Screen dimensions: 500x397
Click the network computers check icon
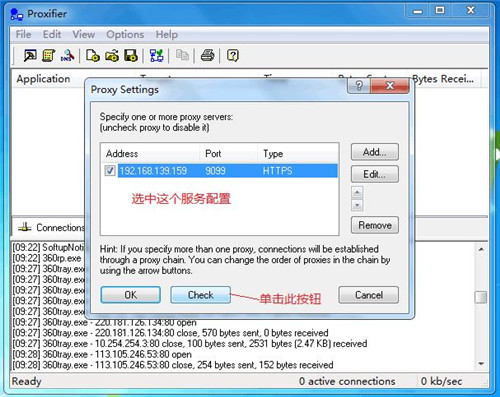(156, 55)
